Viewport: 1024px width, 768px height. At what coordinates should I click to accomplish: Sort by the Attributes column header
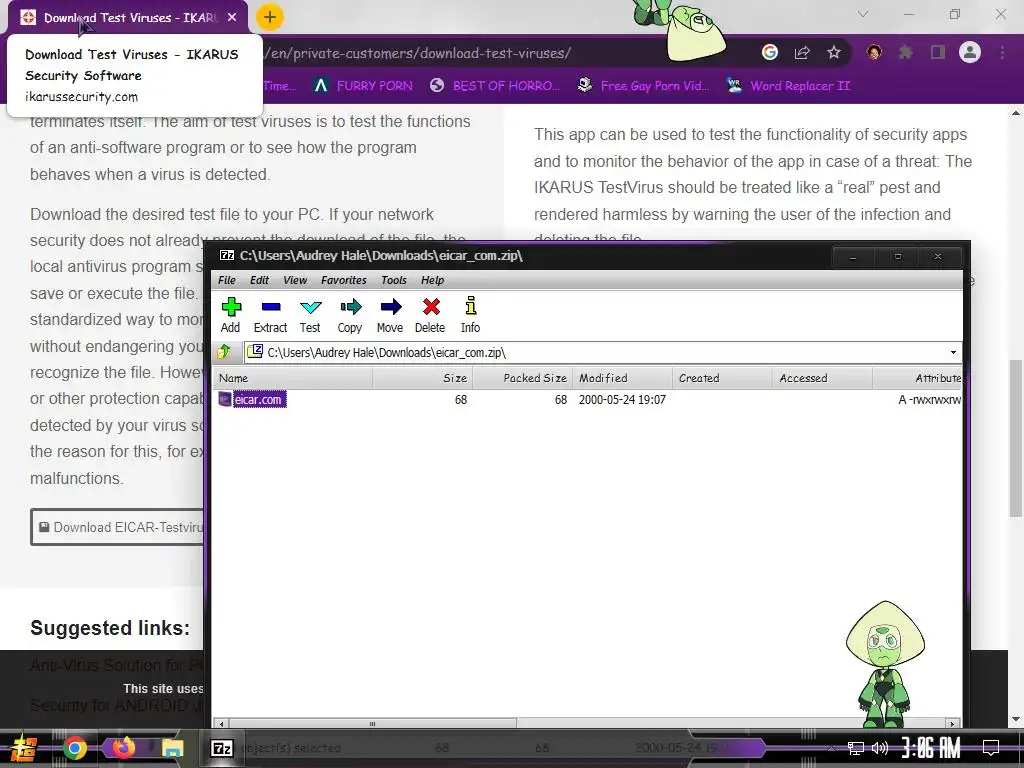tap(918, 378)
